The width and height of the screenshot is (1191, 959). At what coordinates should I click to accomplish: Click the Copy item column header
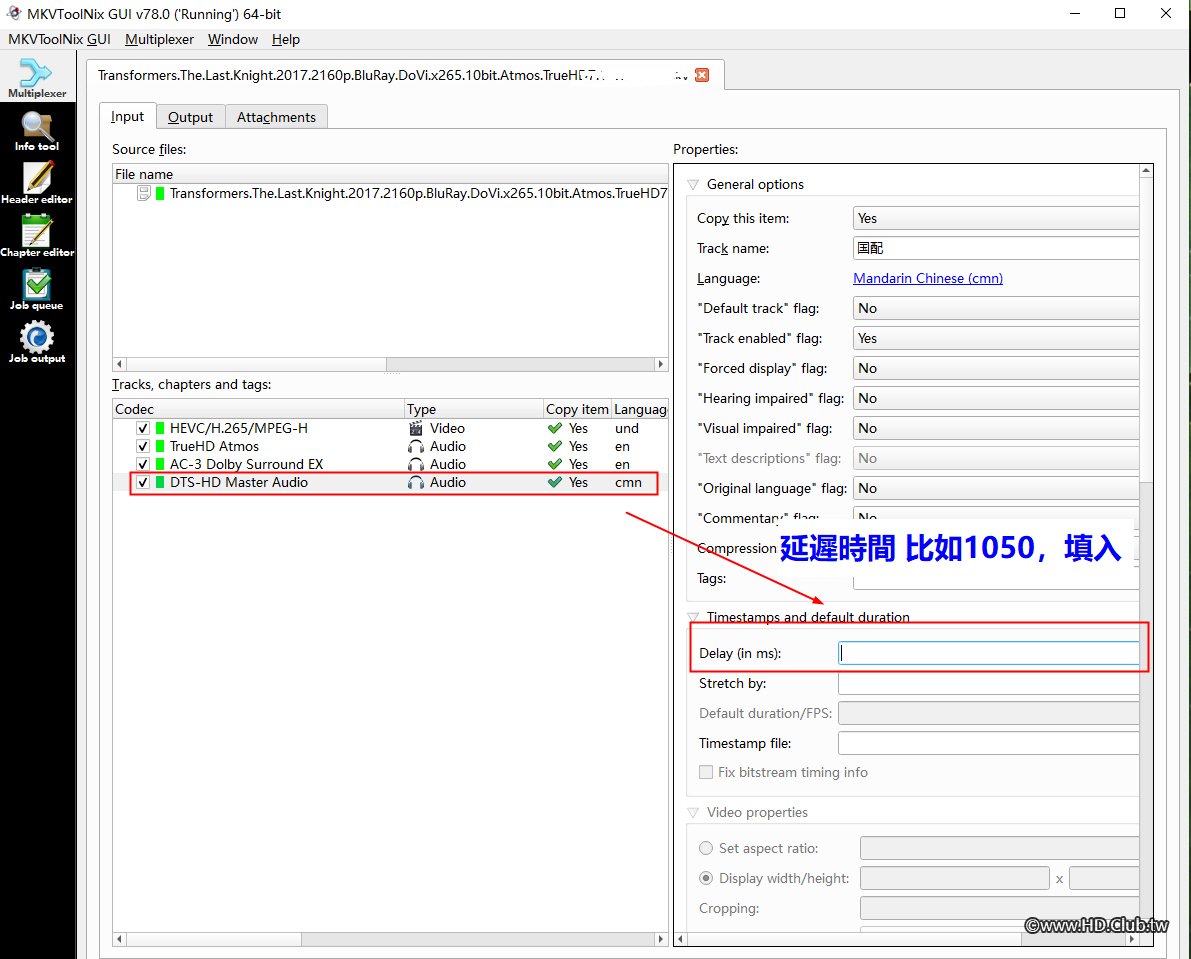pyautogui.click(x=577, y=409)
